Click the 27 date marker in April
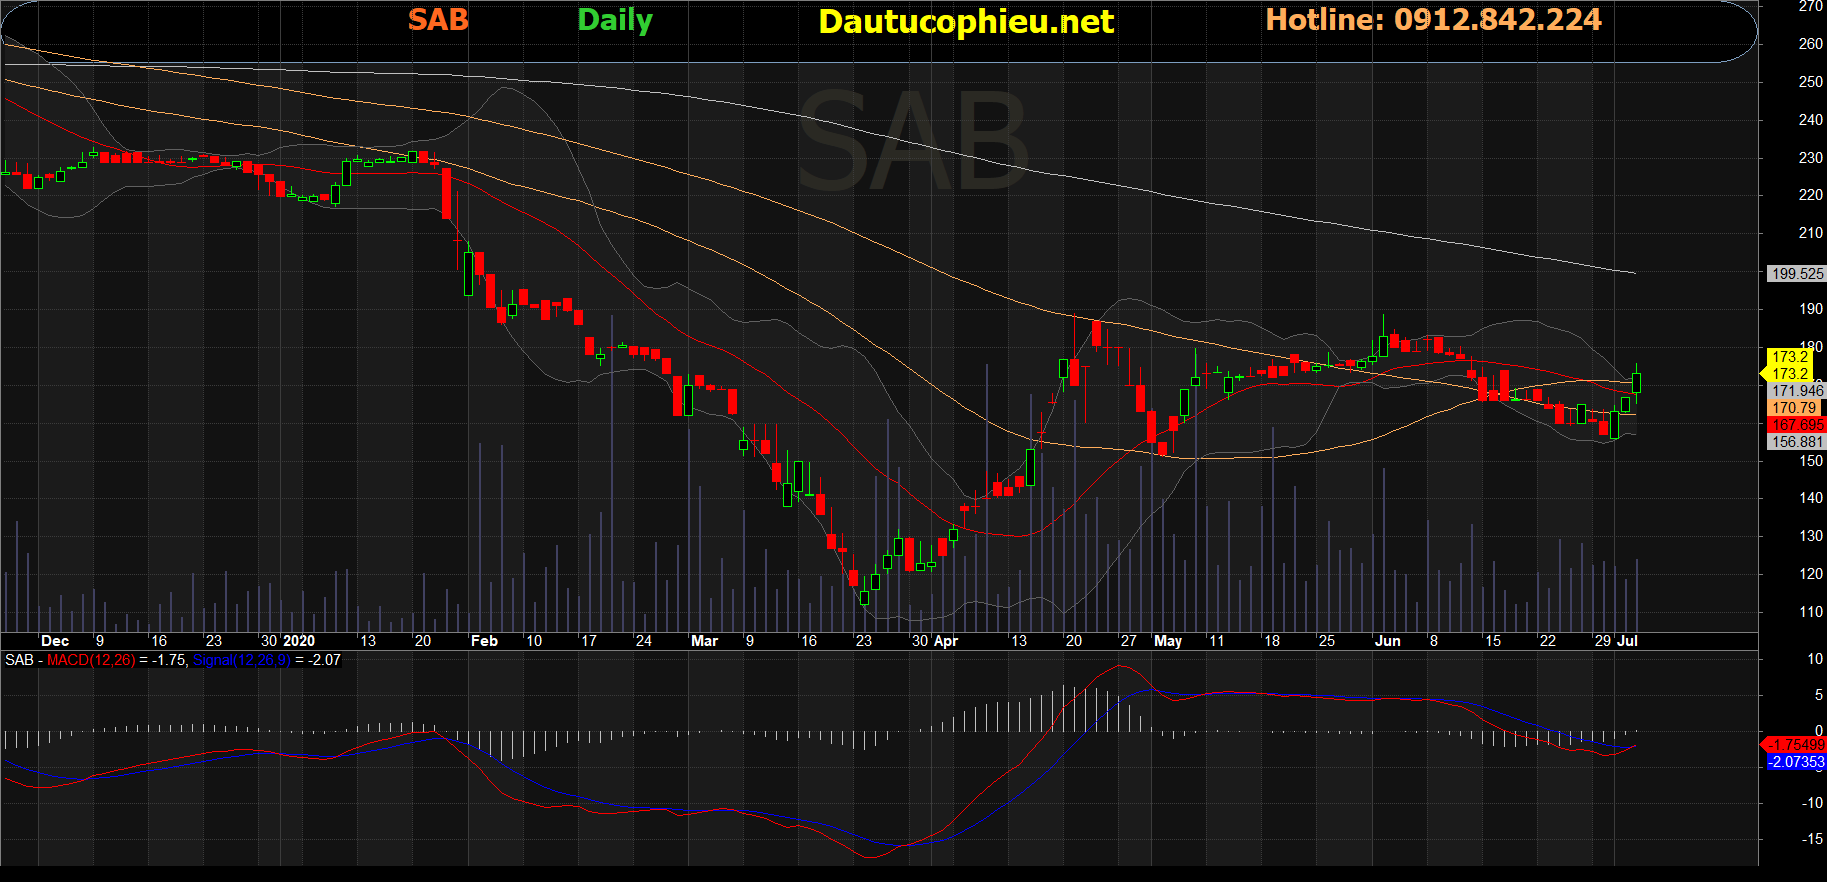This screenshot has width=1827, height=882. [1128, 641]
